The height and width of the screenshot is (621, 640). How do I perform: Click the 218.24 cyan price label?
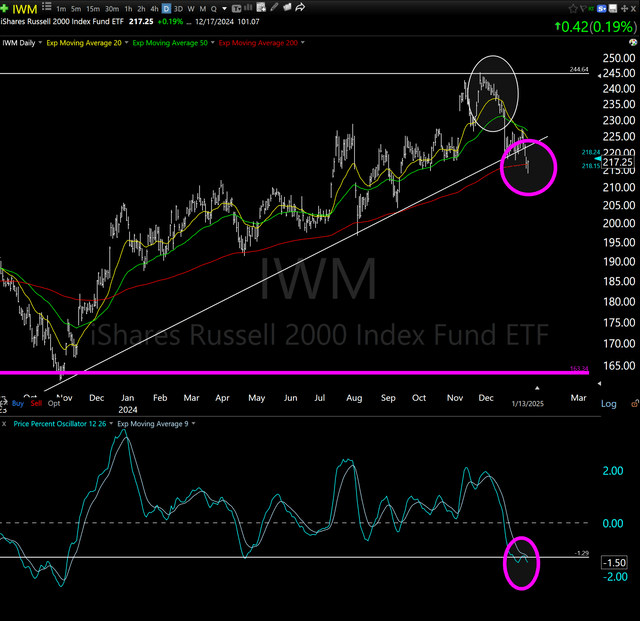pos(591,152)
